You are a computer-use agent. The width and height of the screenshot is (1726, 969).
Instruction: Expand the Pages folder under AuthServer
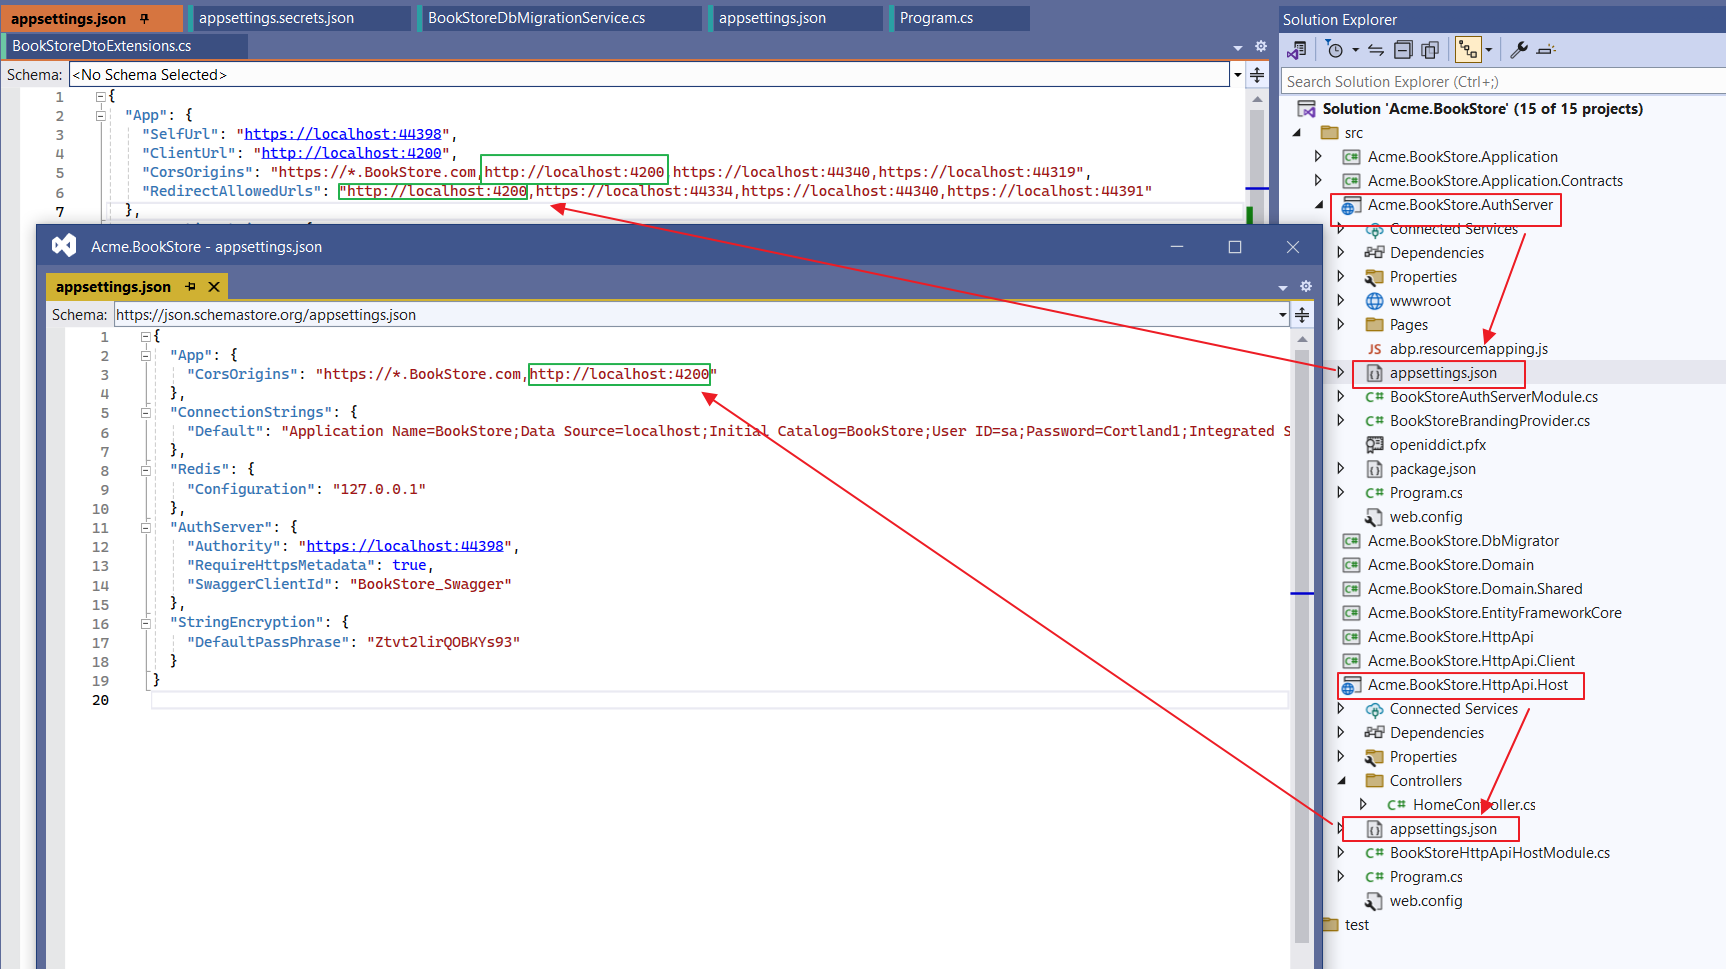point(1341,325)
